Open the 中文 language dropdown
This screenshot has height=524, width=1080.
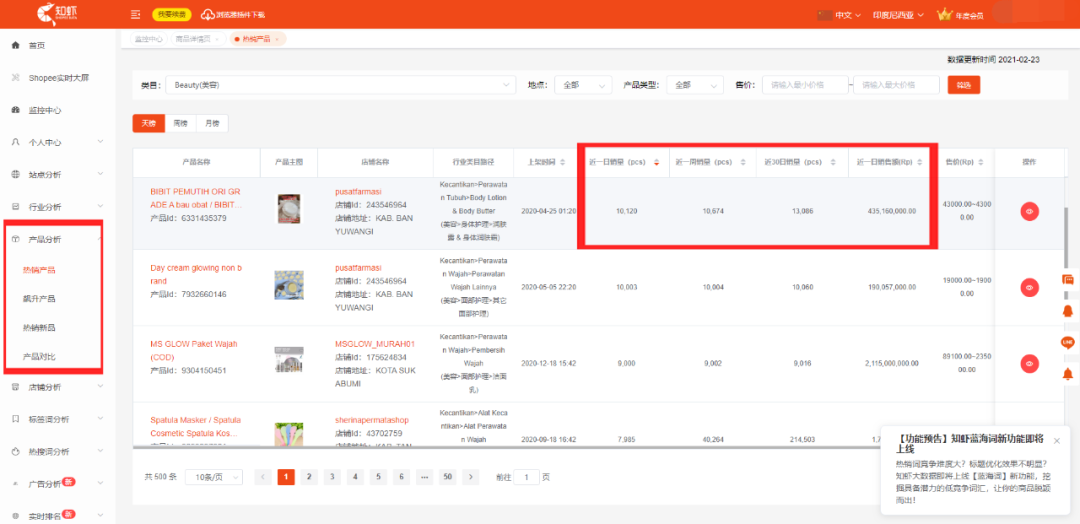(x=848, y=15)
